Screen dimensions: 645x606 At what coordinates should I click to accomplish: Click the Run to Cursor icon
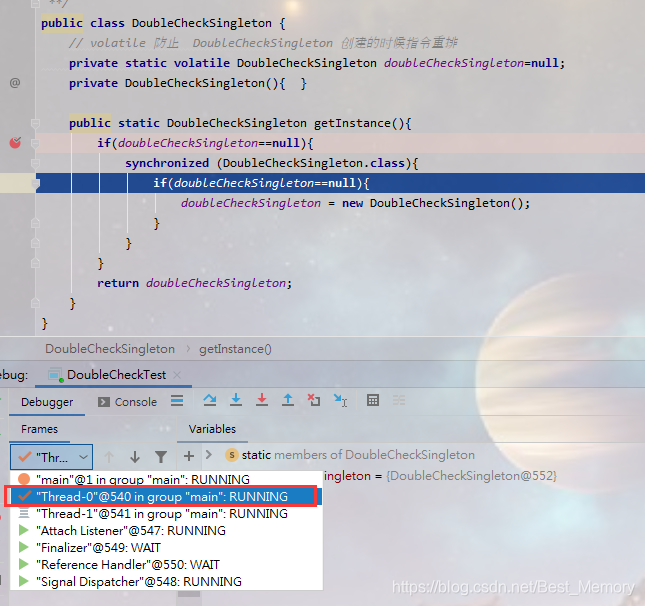[340, 400]
